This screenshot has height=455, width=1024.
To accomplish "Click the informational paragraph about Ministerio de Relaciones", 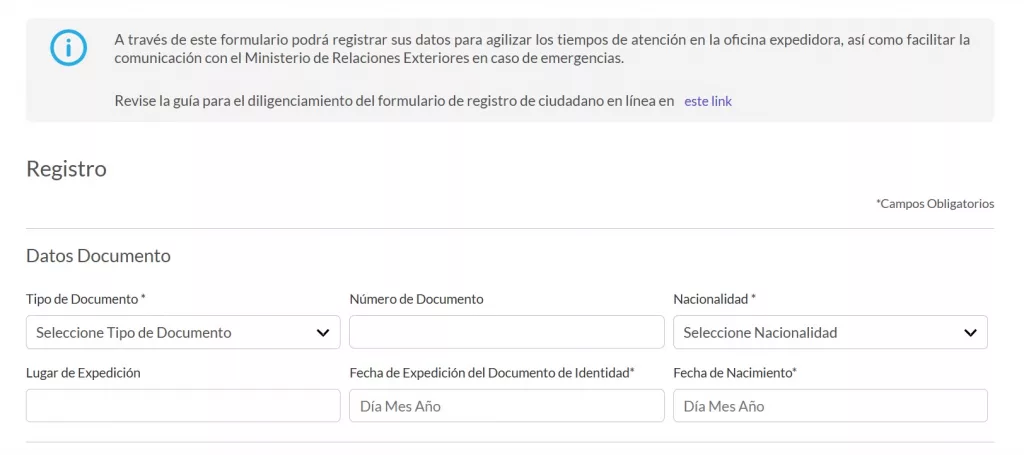I will pyautogui.click(x=540, y=49).
